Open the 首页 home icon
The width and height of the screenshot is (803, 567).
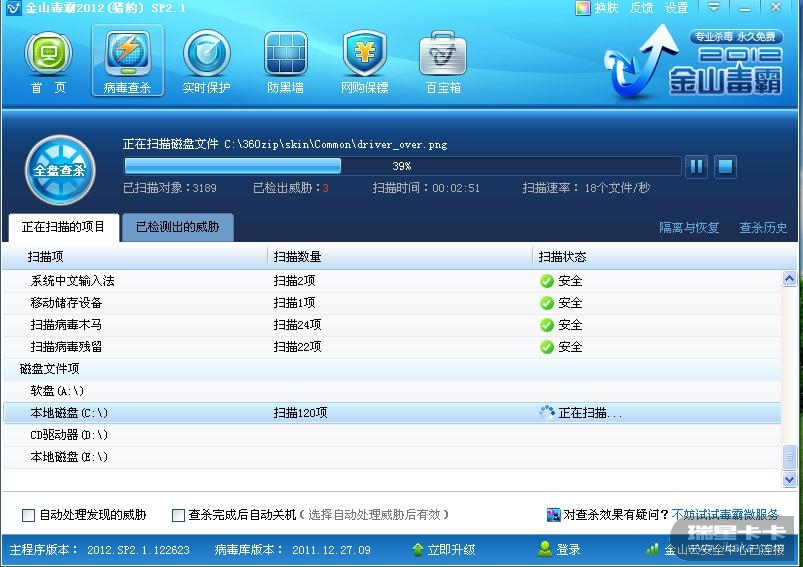tap(48, 62)
